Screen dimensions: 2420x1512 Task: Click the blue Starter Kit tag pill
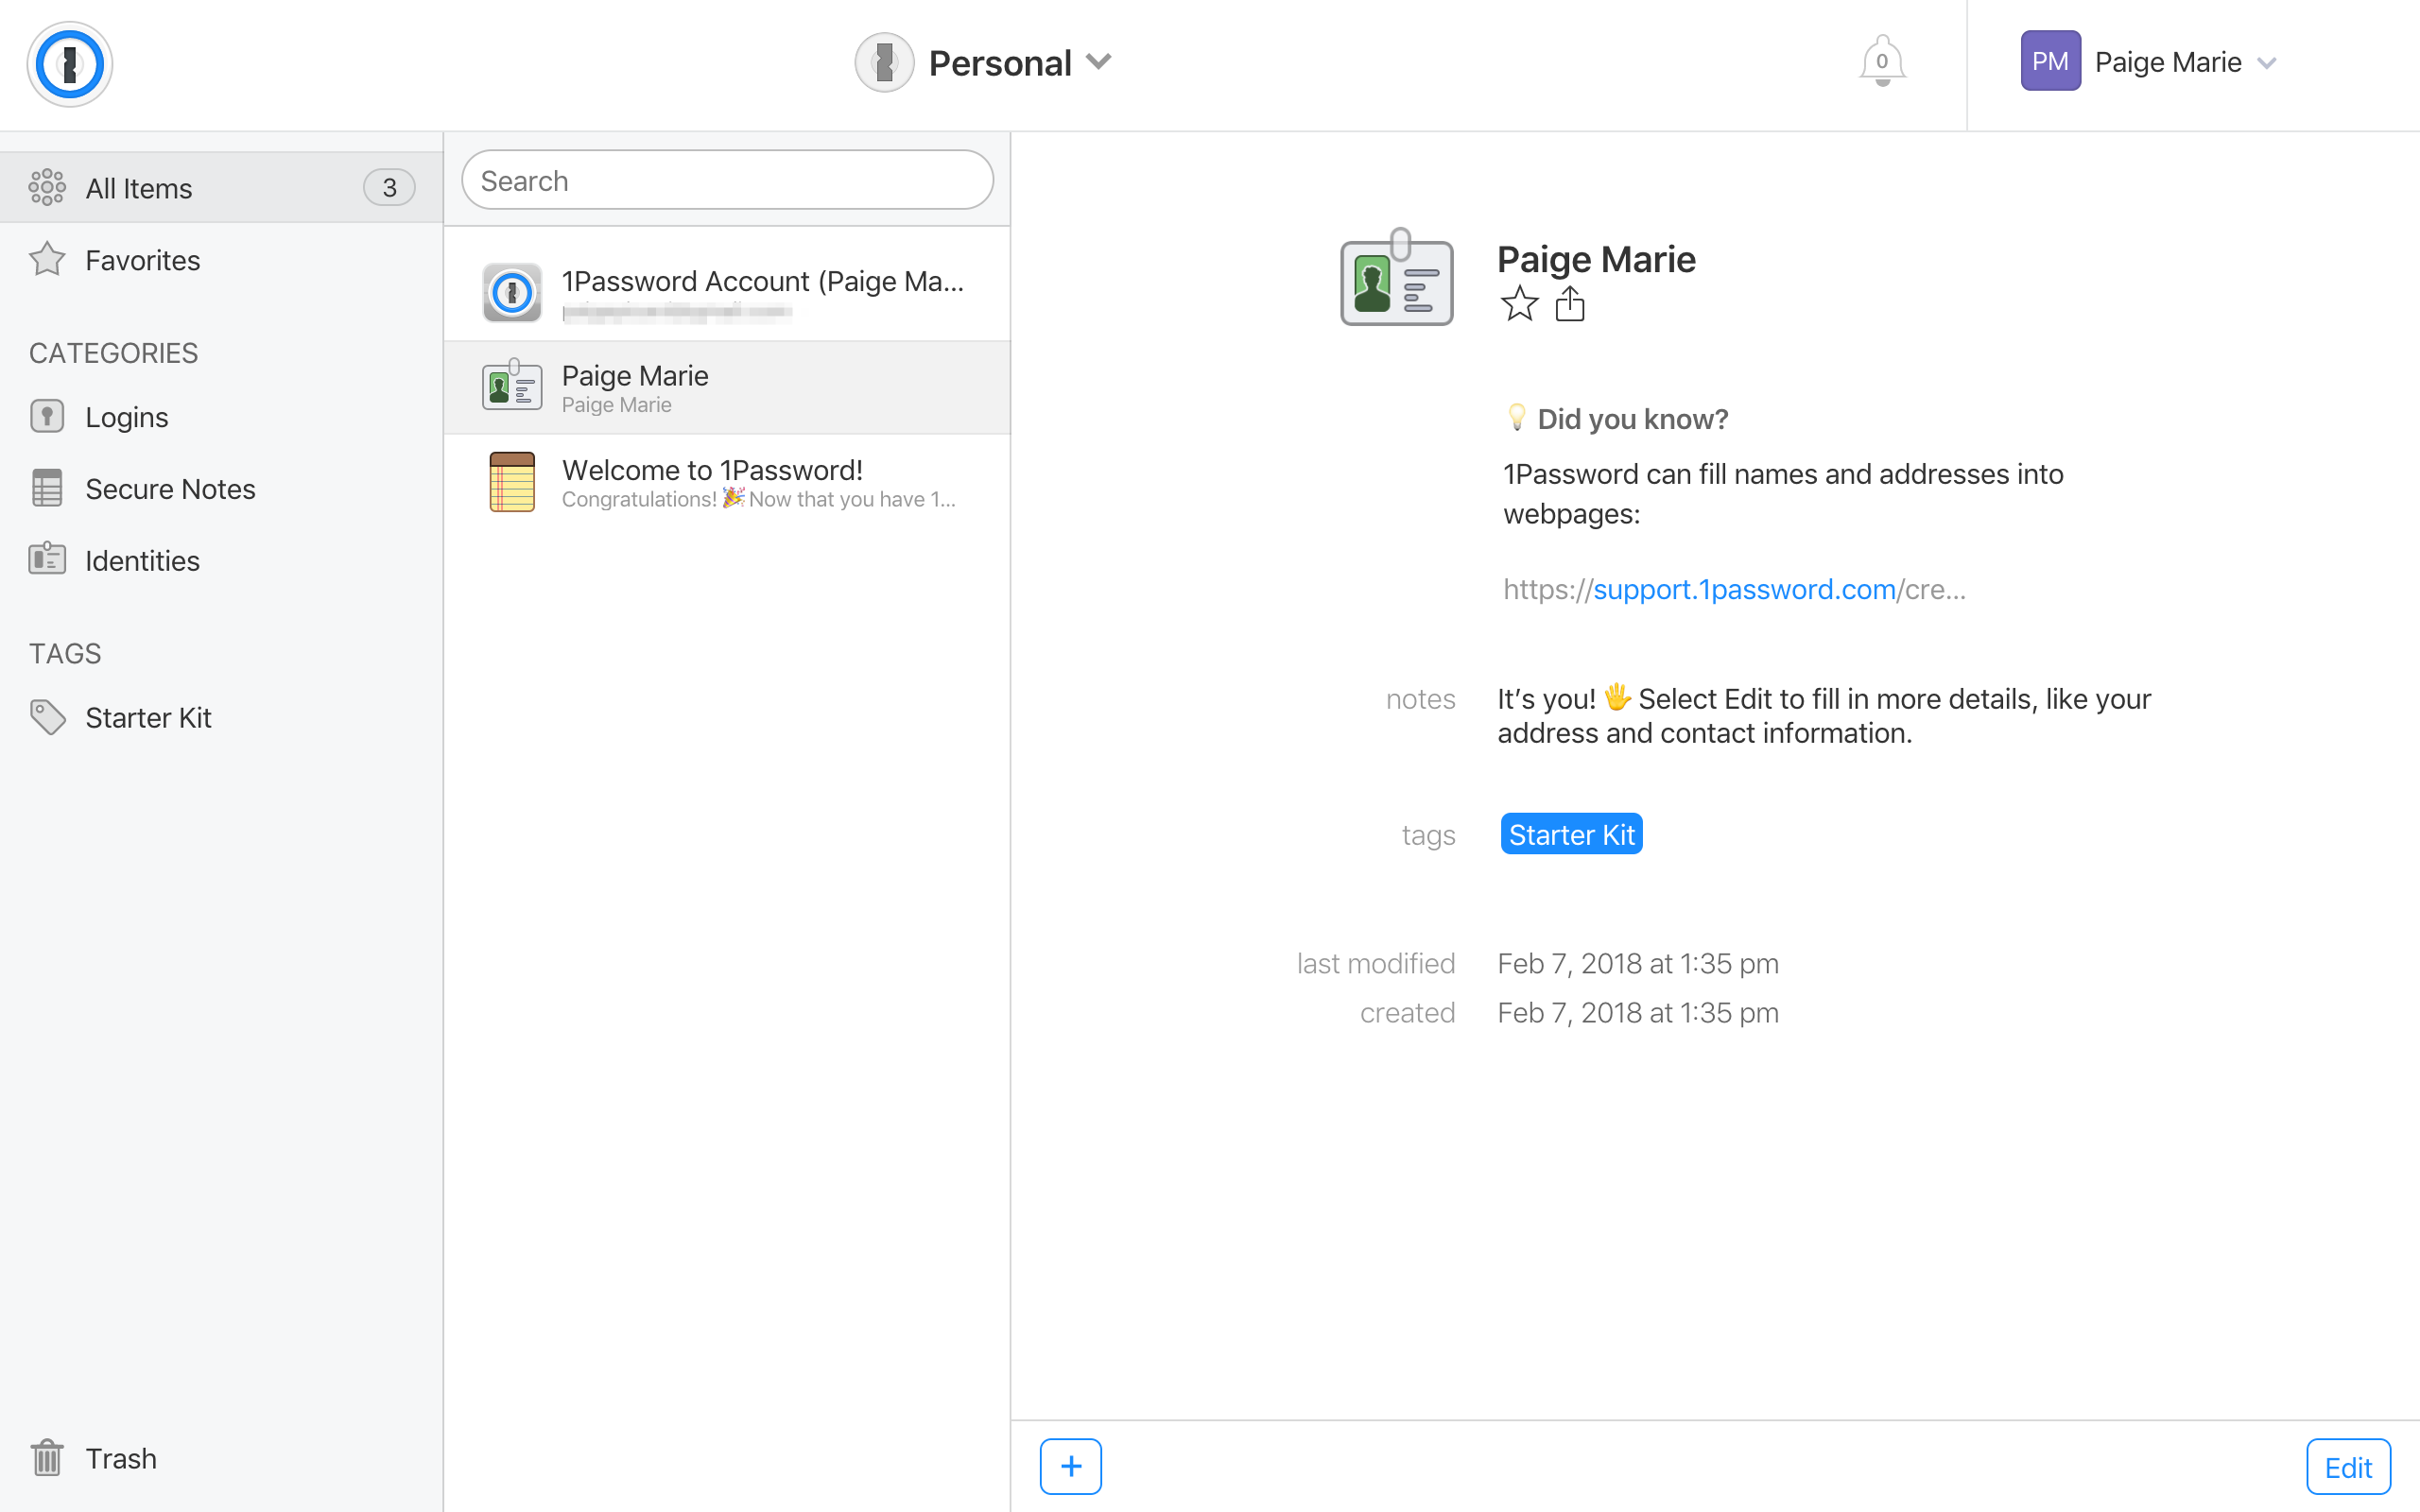pos(1570,834)
